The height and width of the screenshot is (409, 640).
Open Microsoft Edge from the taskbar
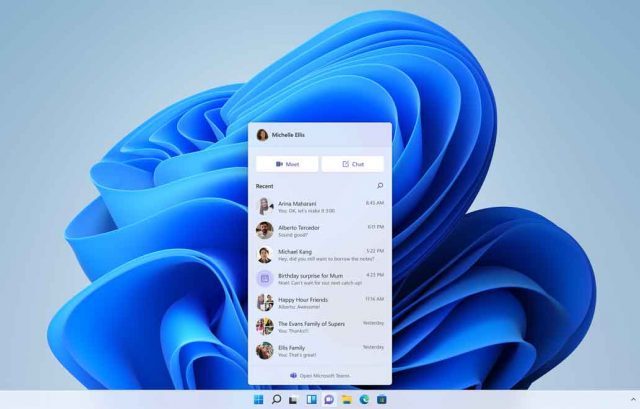pyautogui.click(x=363, y=400)
